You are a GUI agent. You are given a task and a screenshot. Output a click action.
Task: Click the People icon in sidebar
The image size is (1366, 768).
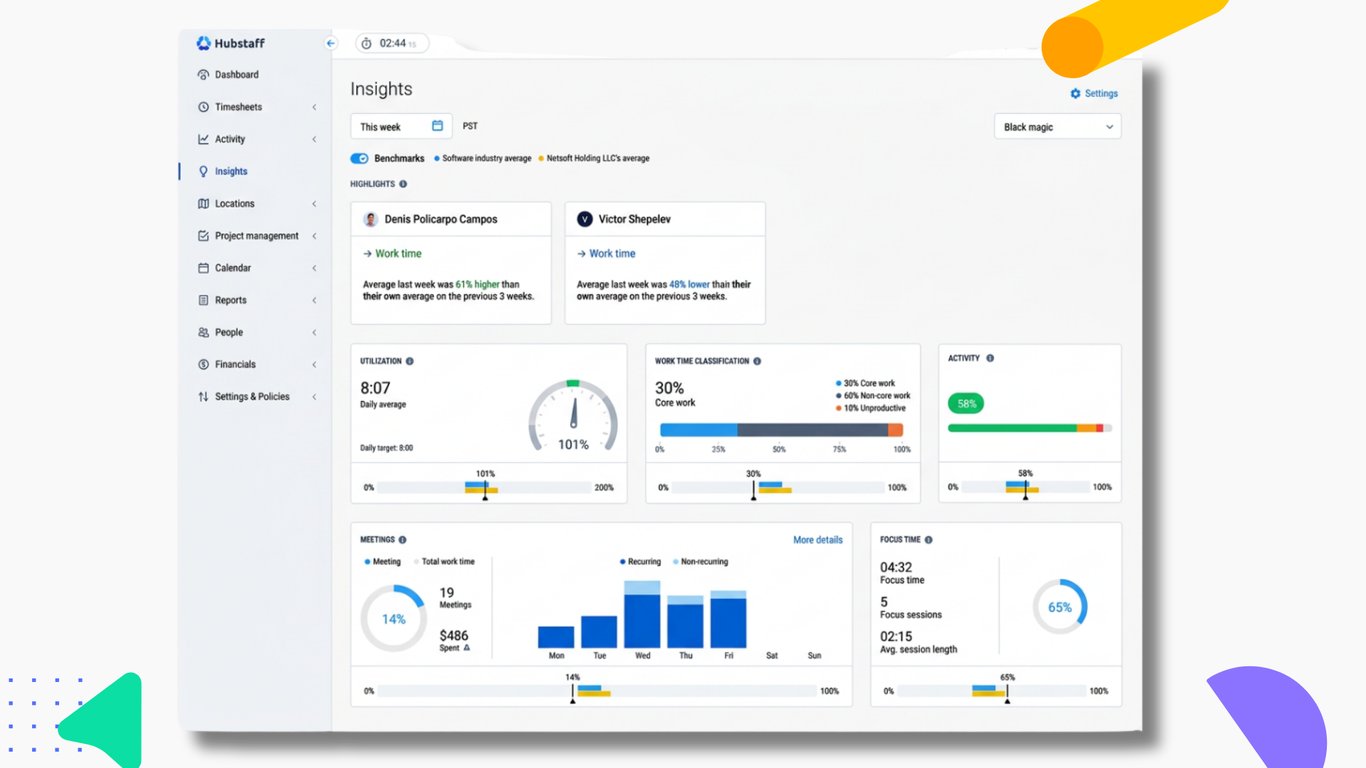[x=204, y=332]
